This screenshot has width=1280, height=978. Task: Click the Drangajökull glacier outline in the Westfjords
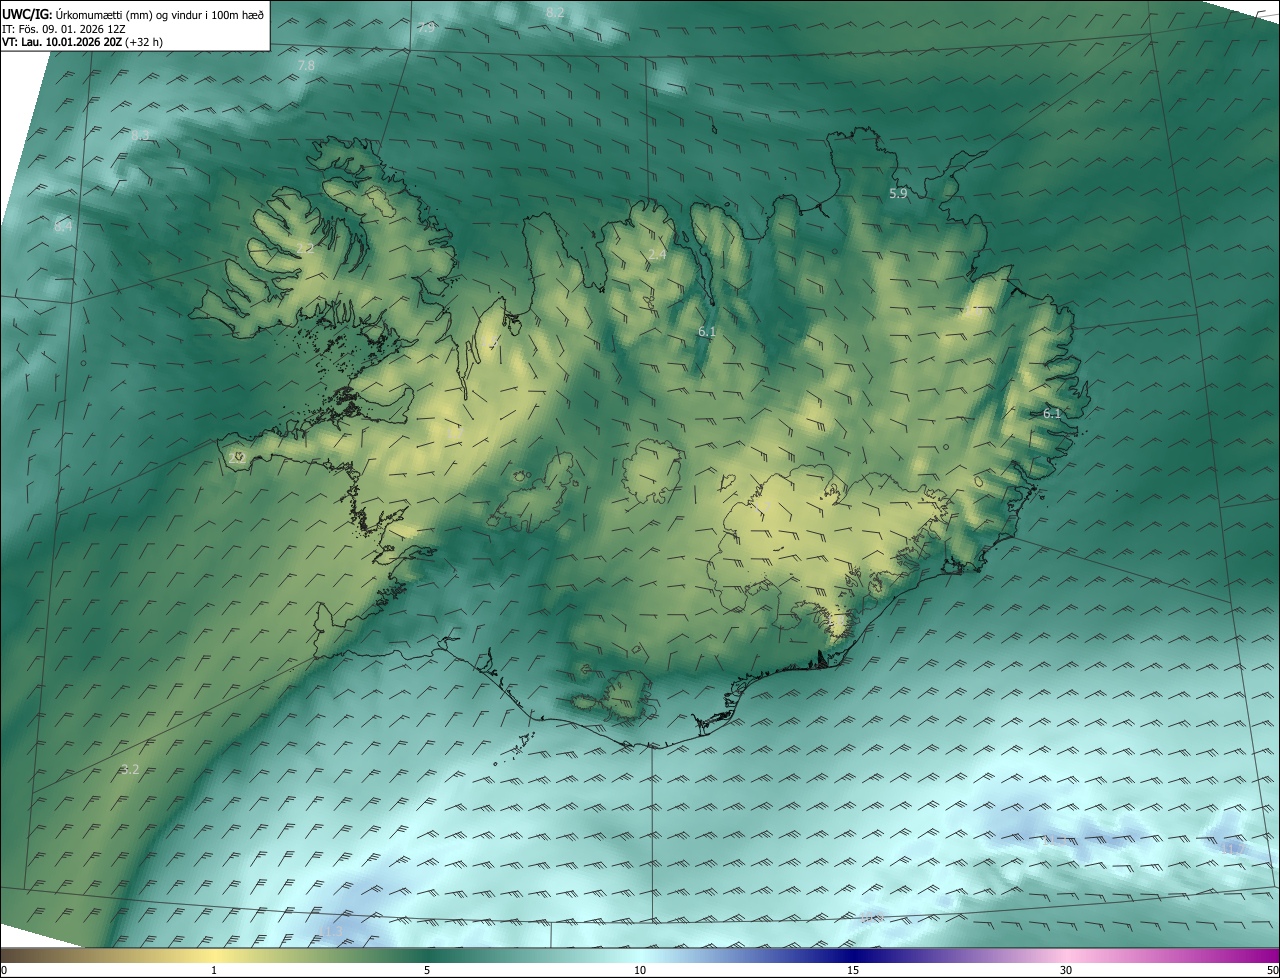click(382, 203)
